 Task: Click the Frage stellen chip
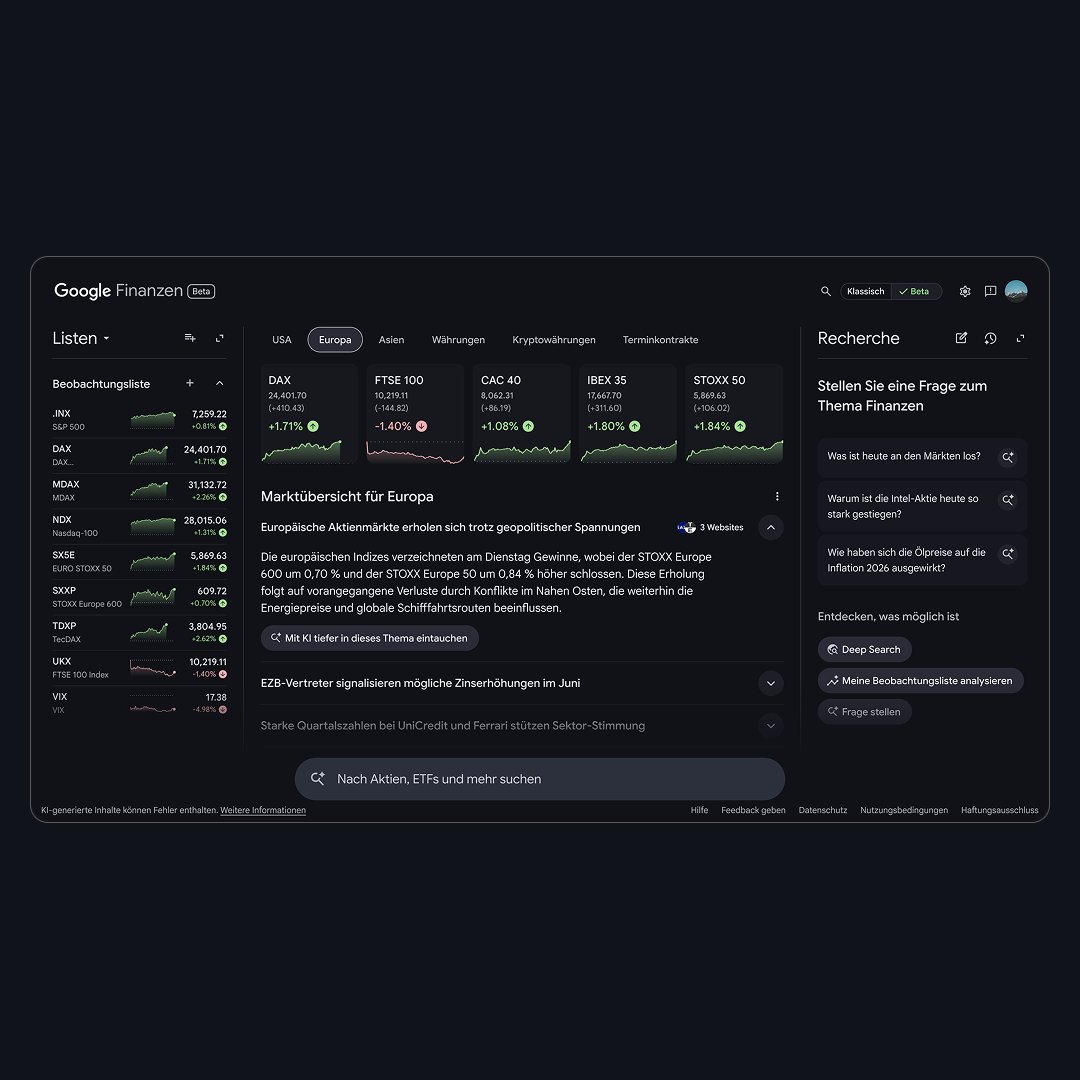tap(864, 712)
